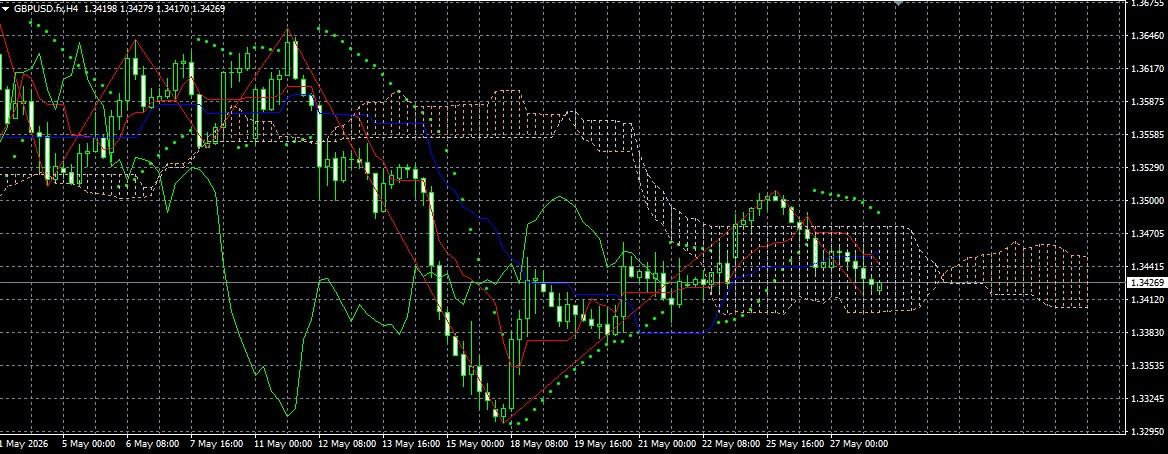
Task: Click the 1.33830 price scale label
Action: click(x=1147, y=332)
